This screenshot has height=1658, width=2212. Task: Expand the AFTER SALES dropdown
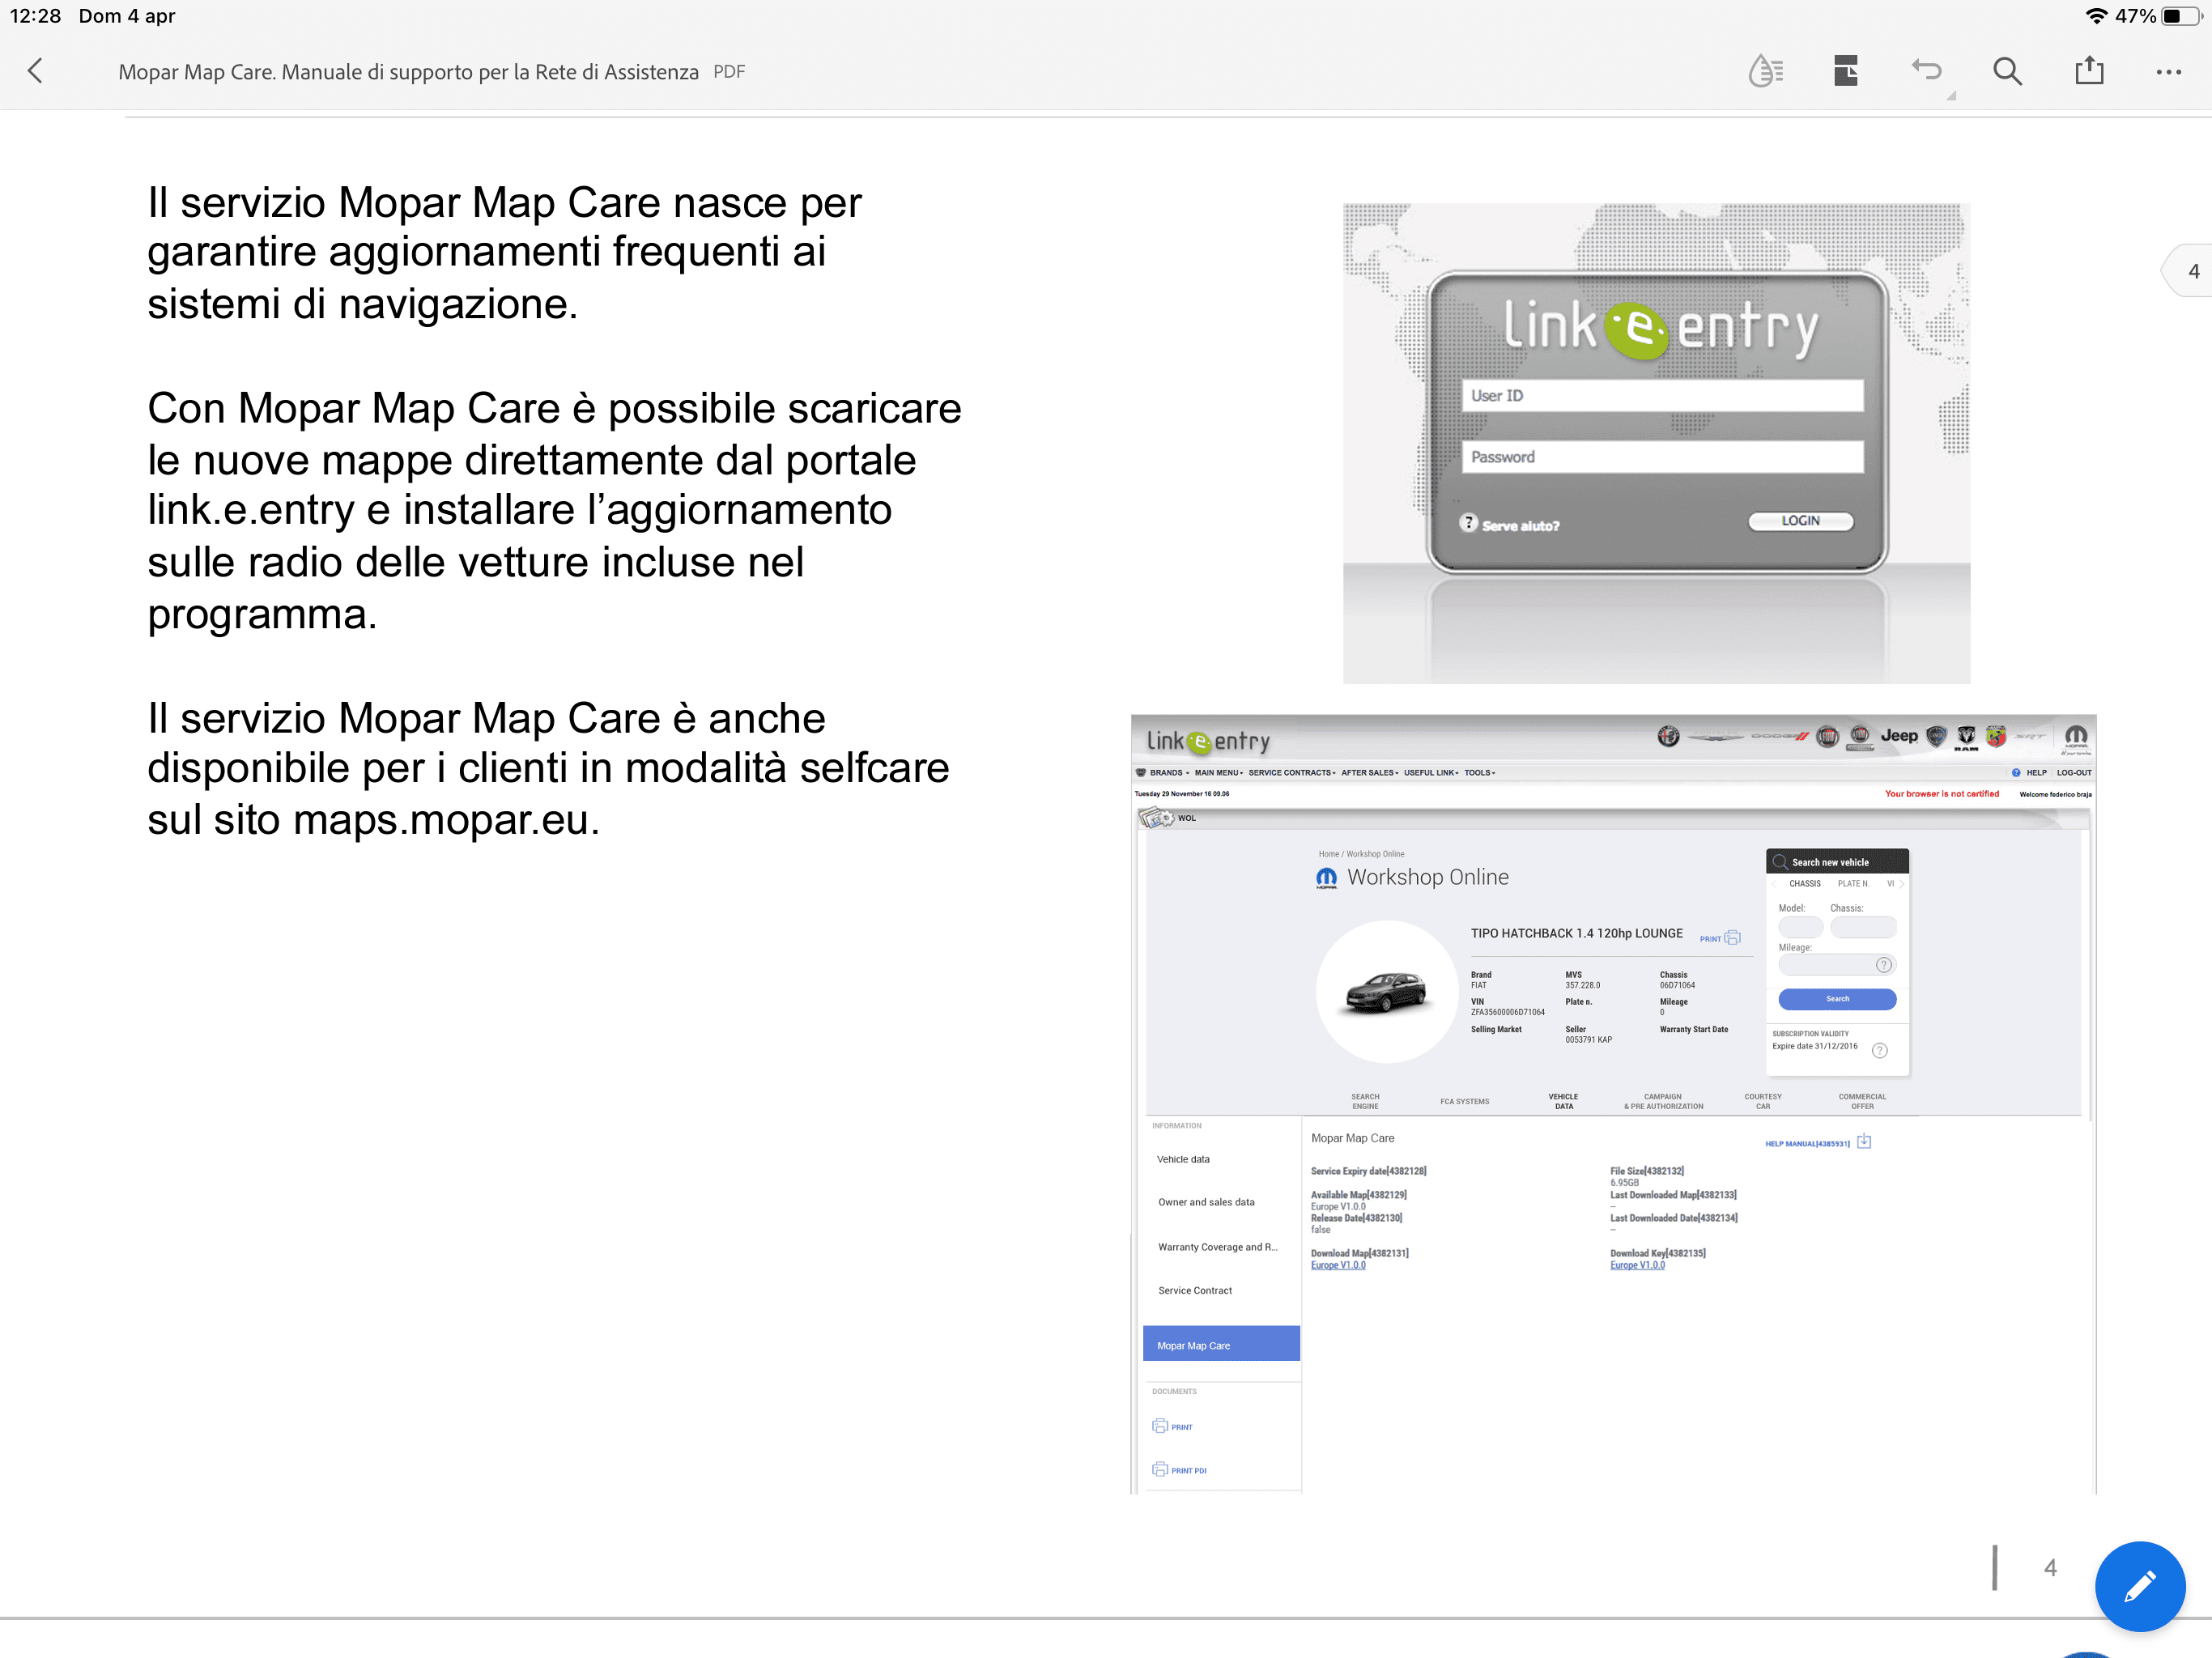tap(1369, 773)
